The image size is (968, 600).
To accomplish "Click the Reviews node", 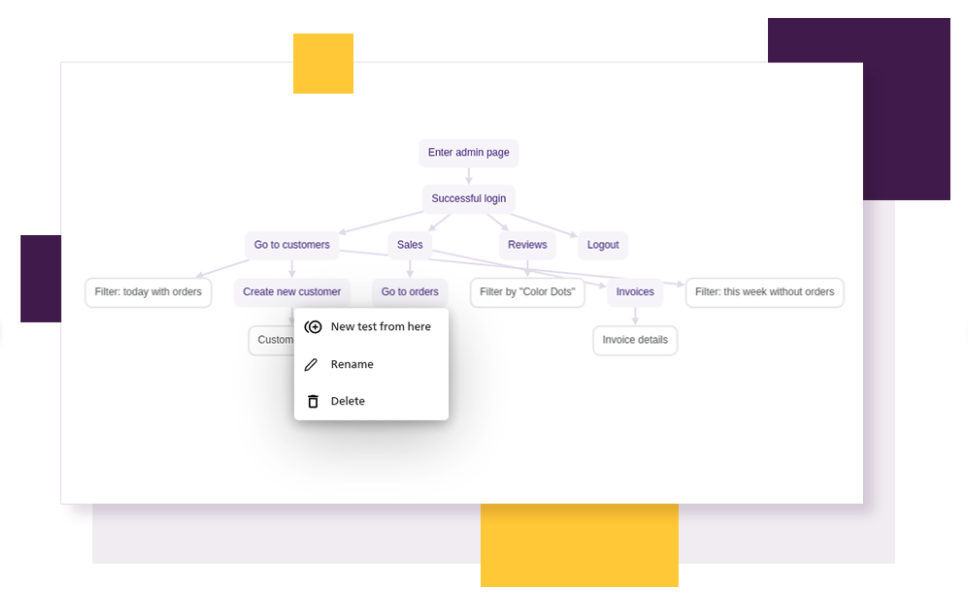I will point(527,245).
